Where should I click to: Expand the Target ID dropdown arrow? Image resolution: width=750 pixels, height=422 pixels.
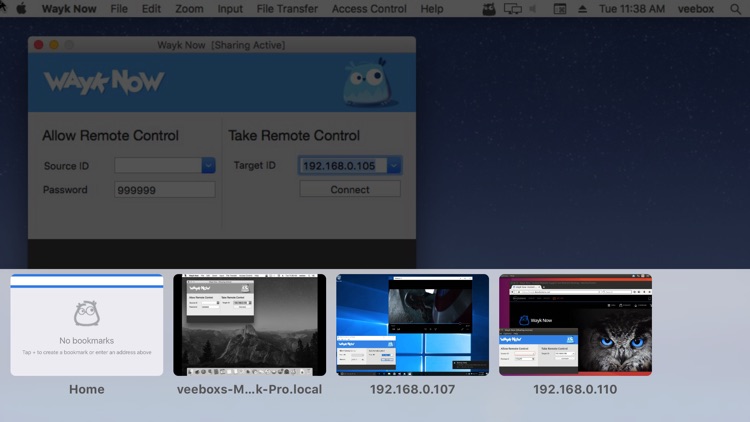(x=394, y=166)
